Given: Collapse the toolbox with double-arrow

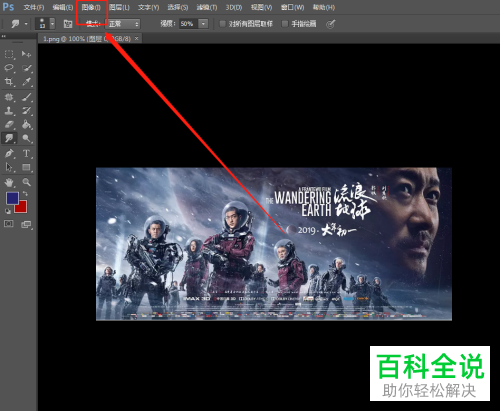Looking at the screenshot, I should [x=4, y=36].
